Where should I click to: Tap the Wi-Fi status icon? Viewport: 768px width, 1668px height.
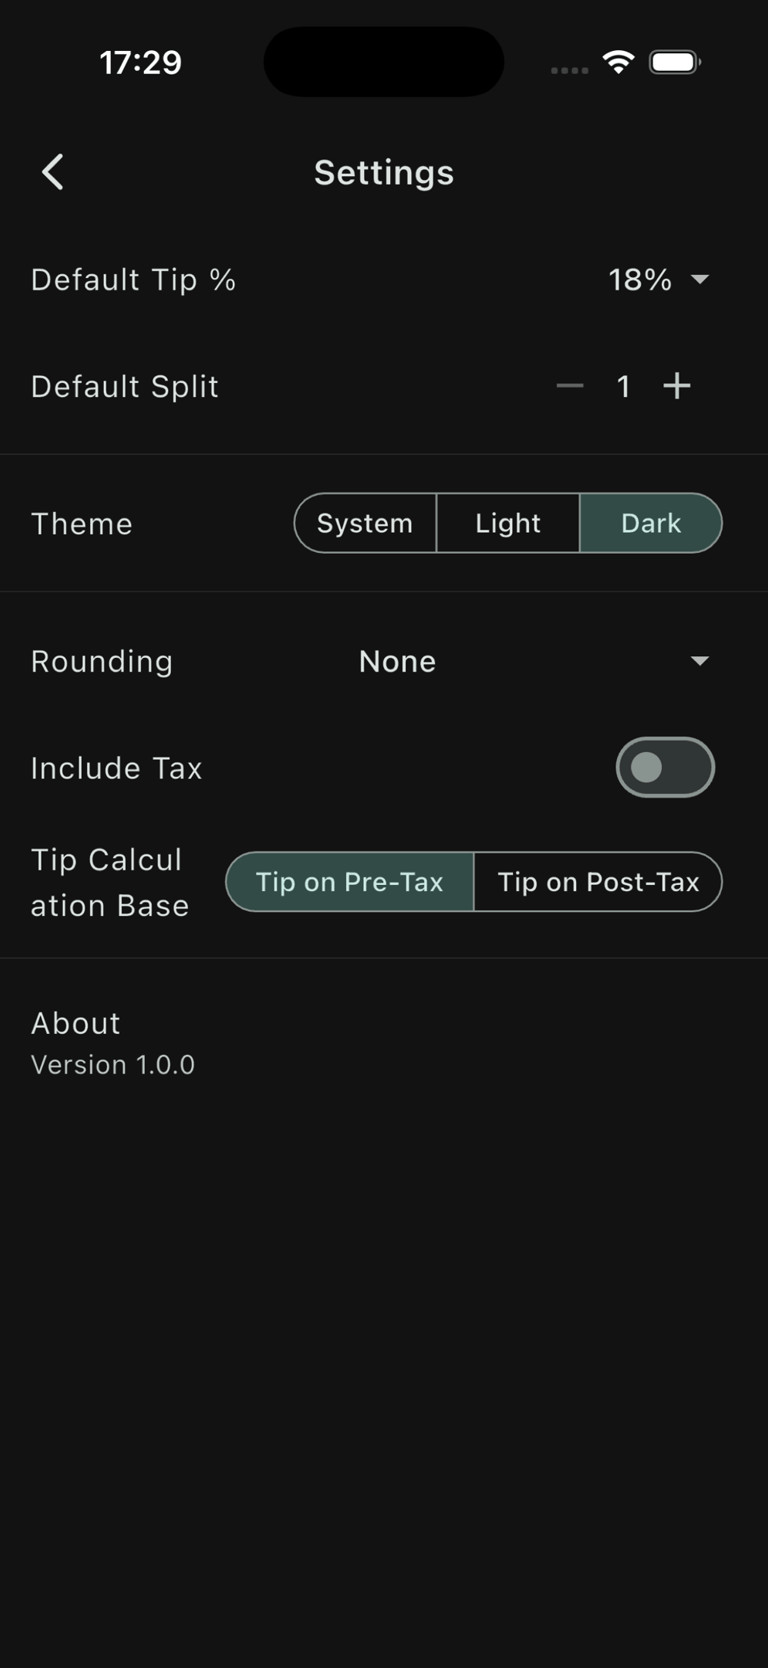[619, 62]
